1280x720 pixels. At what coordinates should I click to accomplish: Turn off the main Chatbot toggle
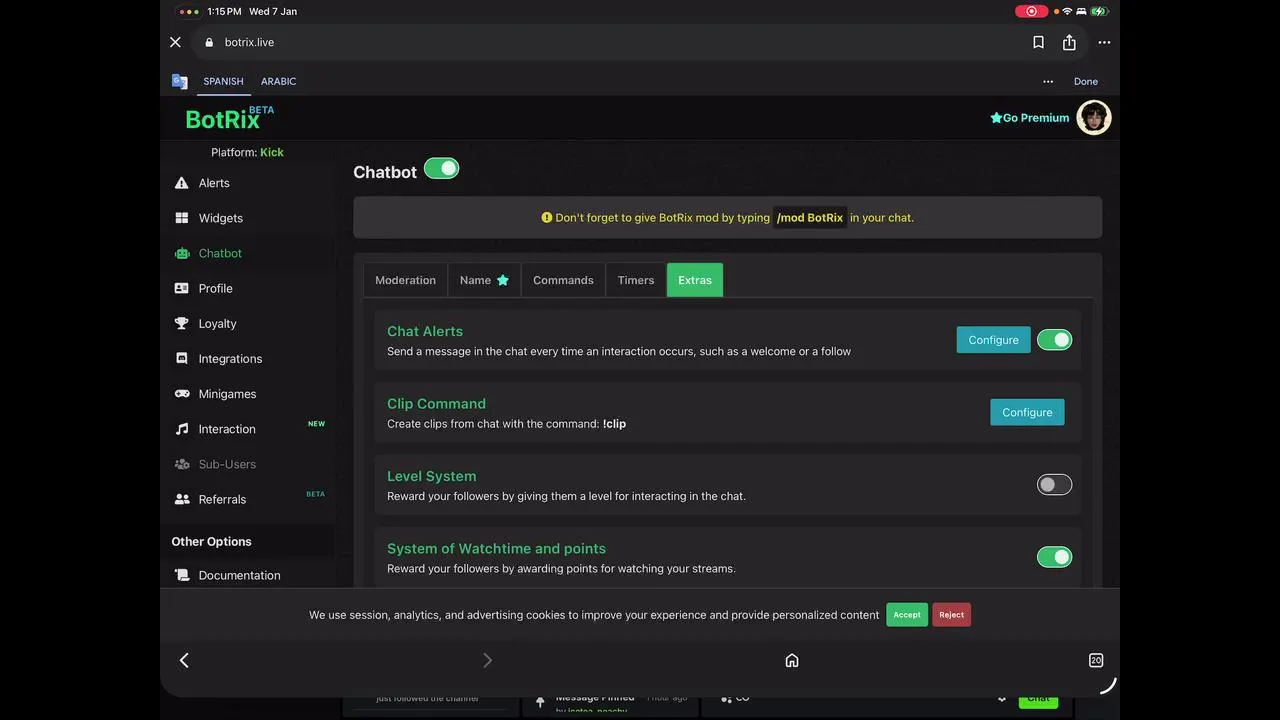(441, 168)
